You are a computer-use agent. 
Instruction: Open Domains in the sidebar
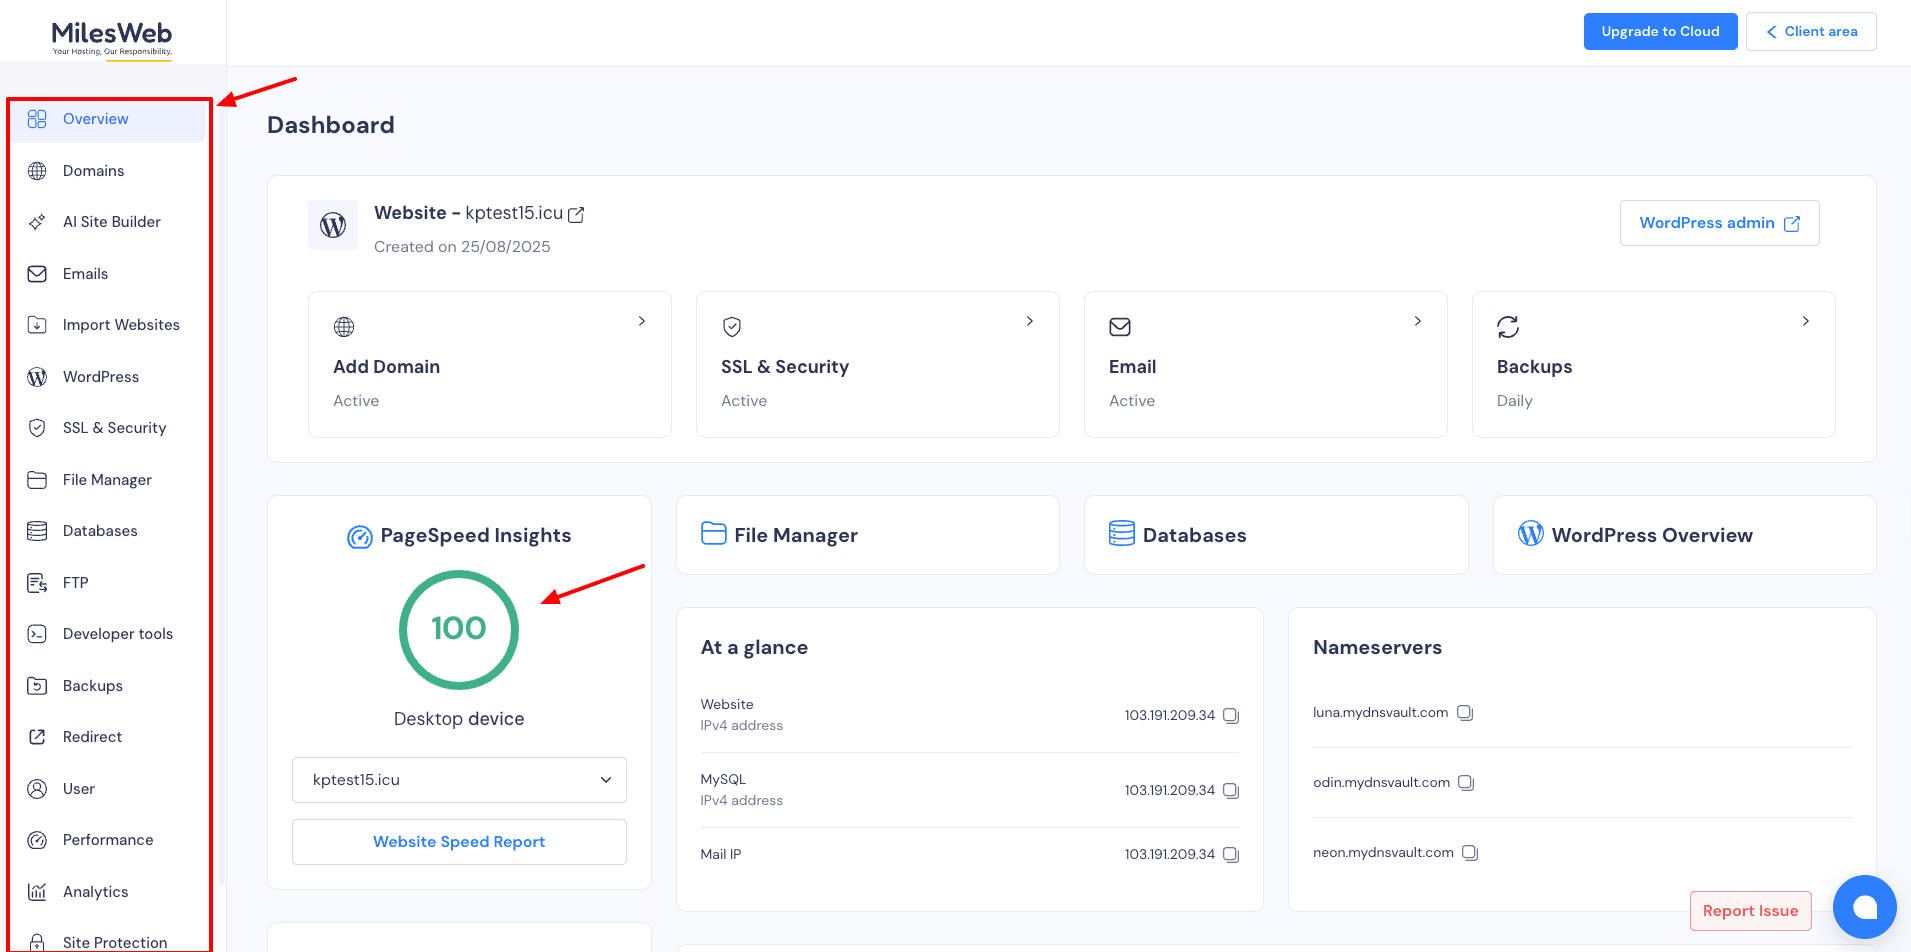point(93,171)
